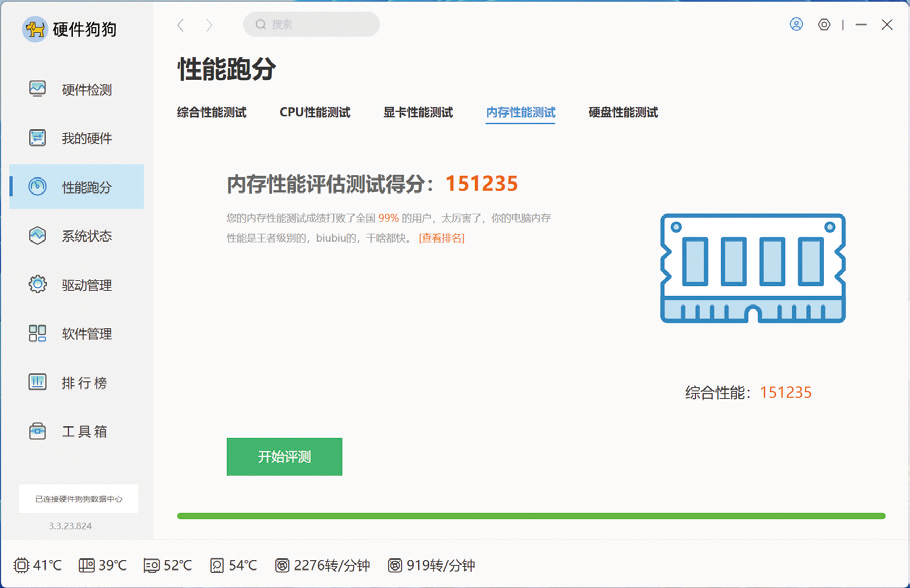This screenshot has width=910, height=588.
Task: Open the 查看排名 ranking link
Action: (x=440, y=238)
